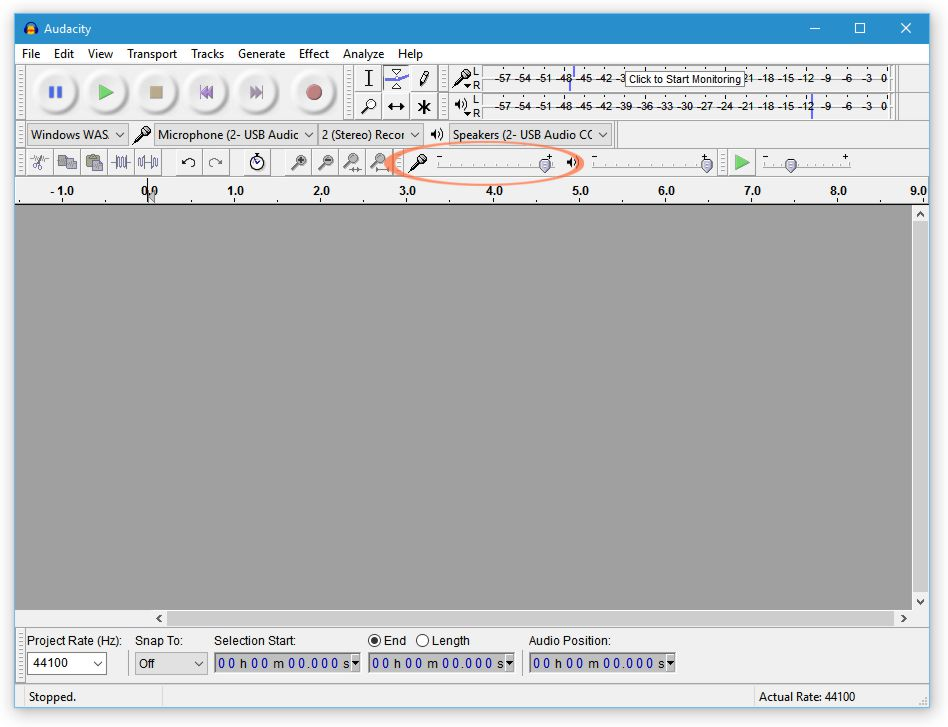948x727 pixels.
Task: Open the File menu
Action: click(31, 54)
